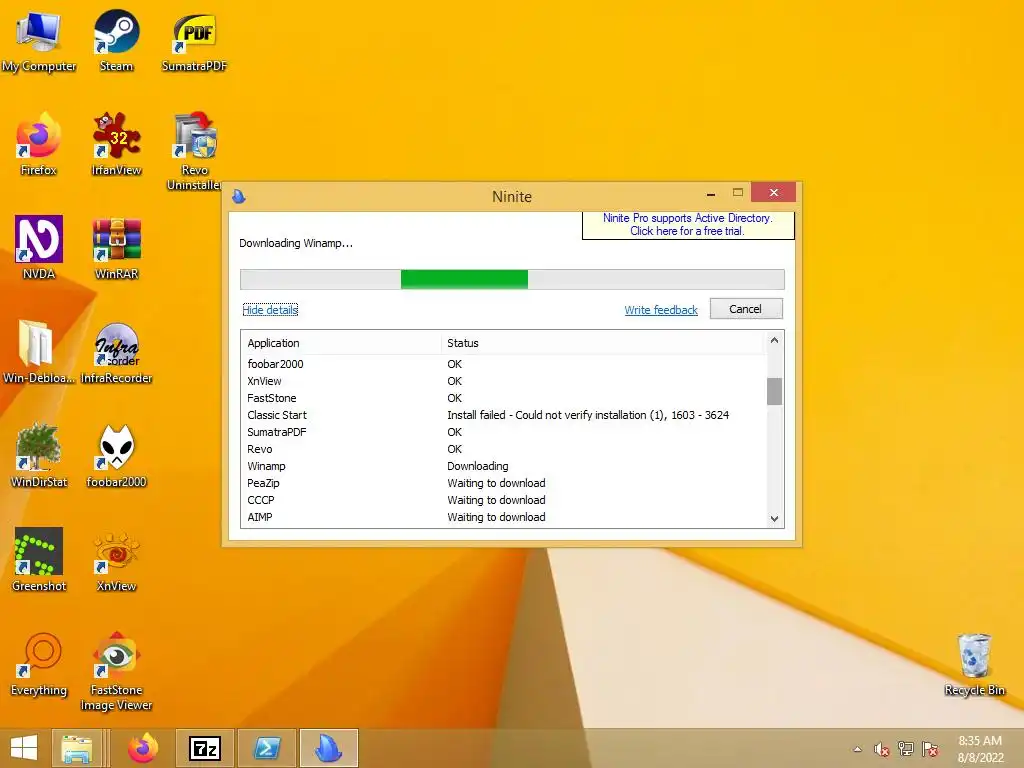Select the CCCP row in list
The height and width of the screenshot is (768, 1024).
tap(503, 500)
